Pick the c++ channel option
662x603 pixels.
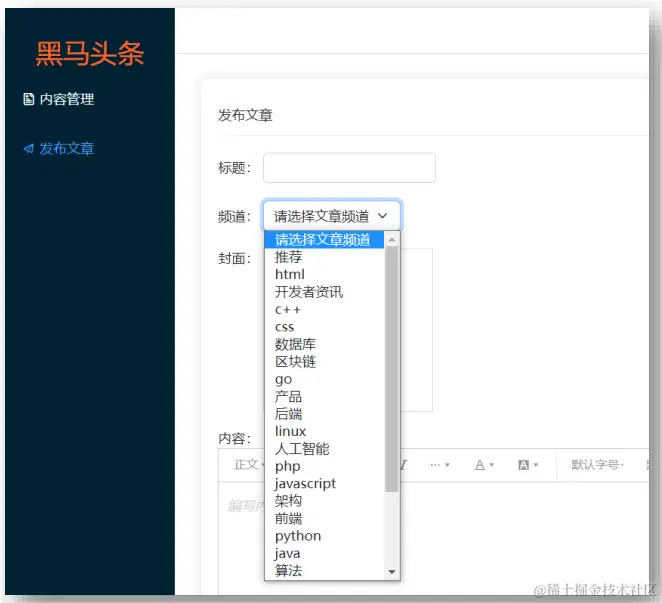[324, 310]
